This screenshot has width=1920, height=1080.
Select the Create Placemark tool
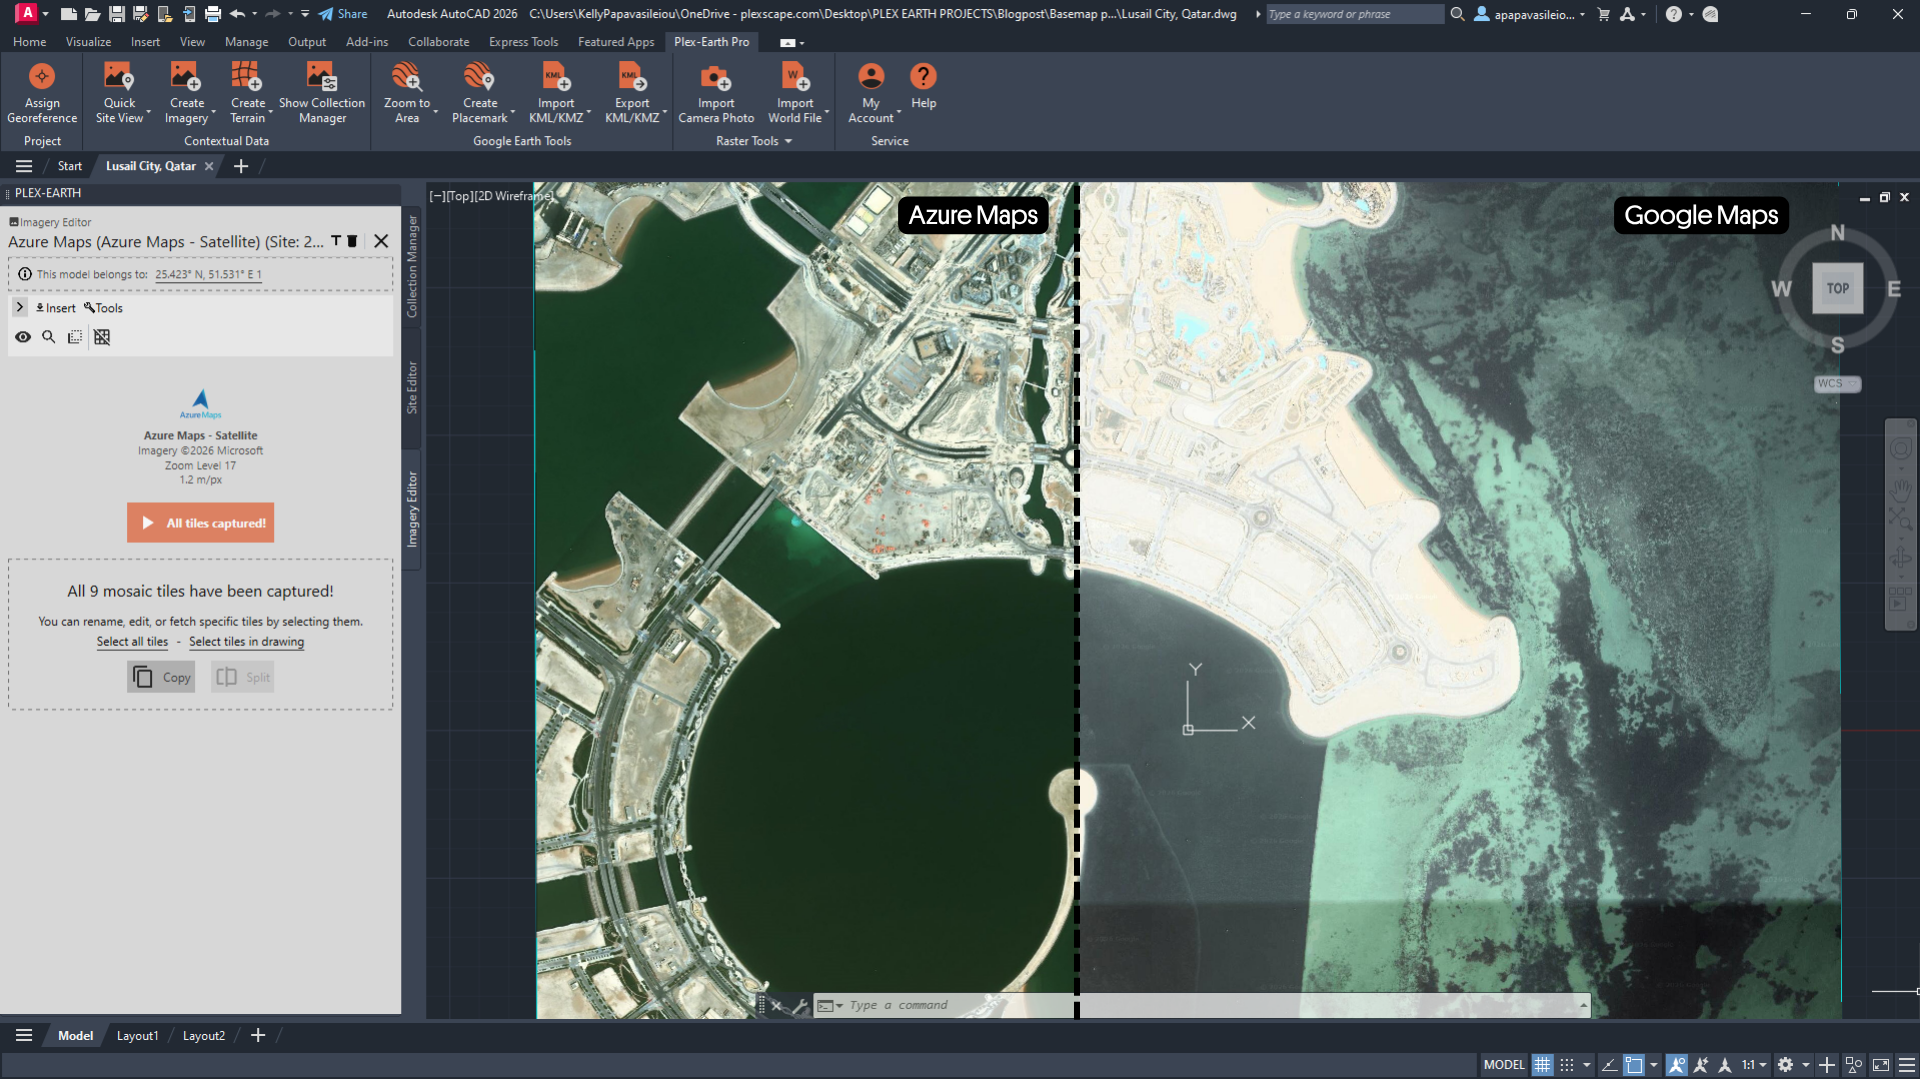click(479, 93)
